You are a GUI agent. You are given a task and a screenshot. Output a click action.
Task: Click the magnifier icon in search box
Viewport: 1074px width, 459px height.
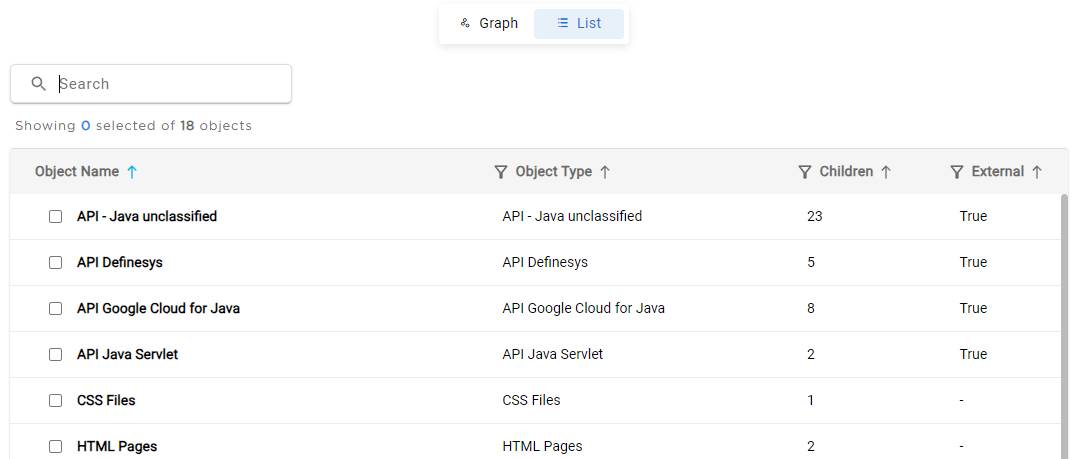tap(38, 84)
